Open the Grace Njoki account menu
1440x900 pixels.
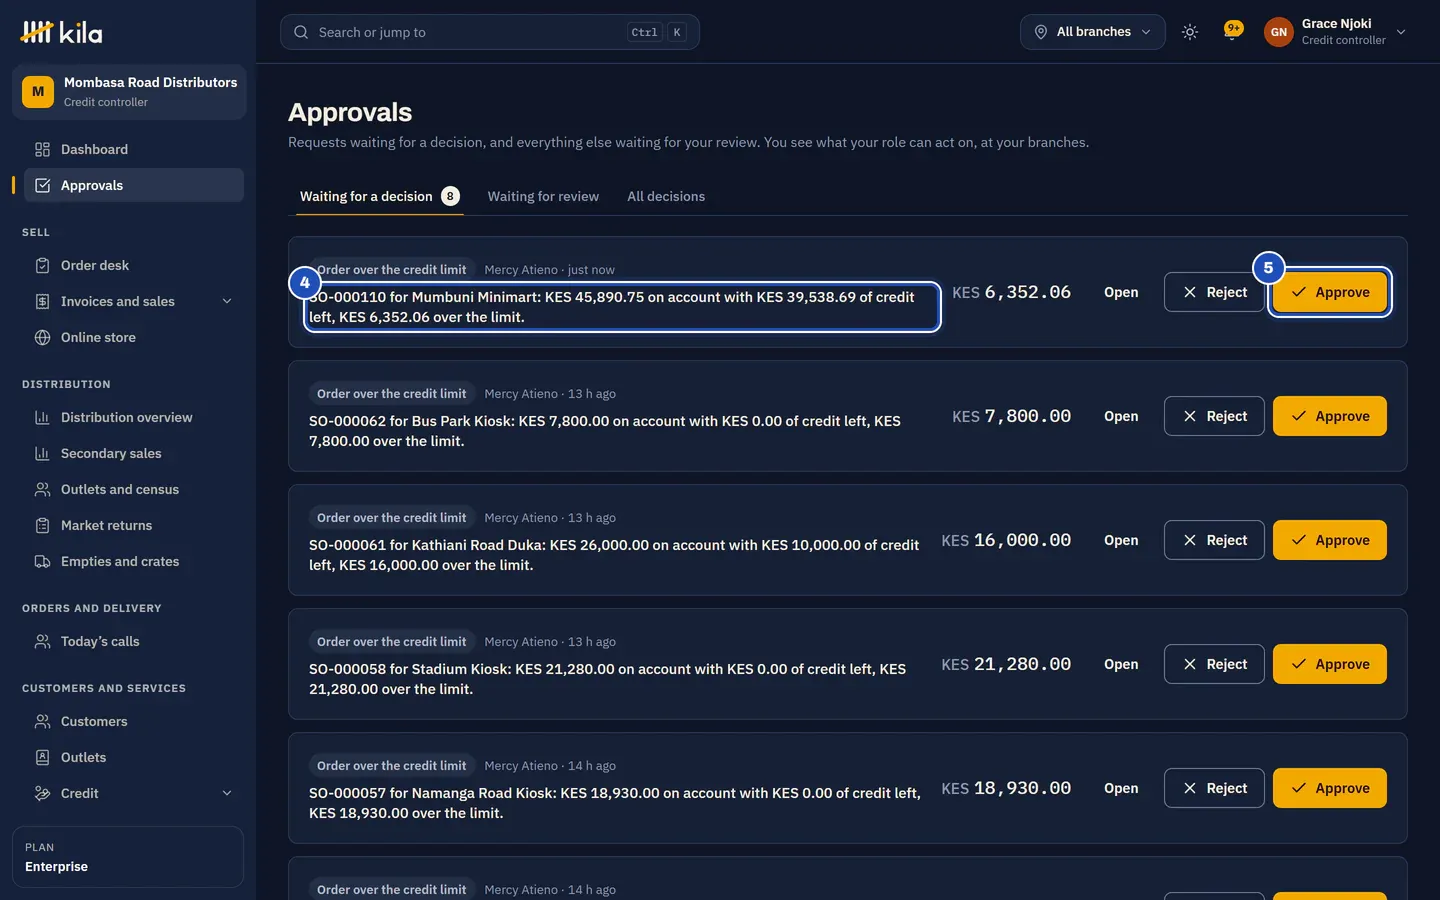pyautogui.click(x=1335, y=32)
